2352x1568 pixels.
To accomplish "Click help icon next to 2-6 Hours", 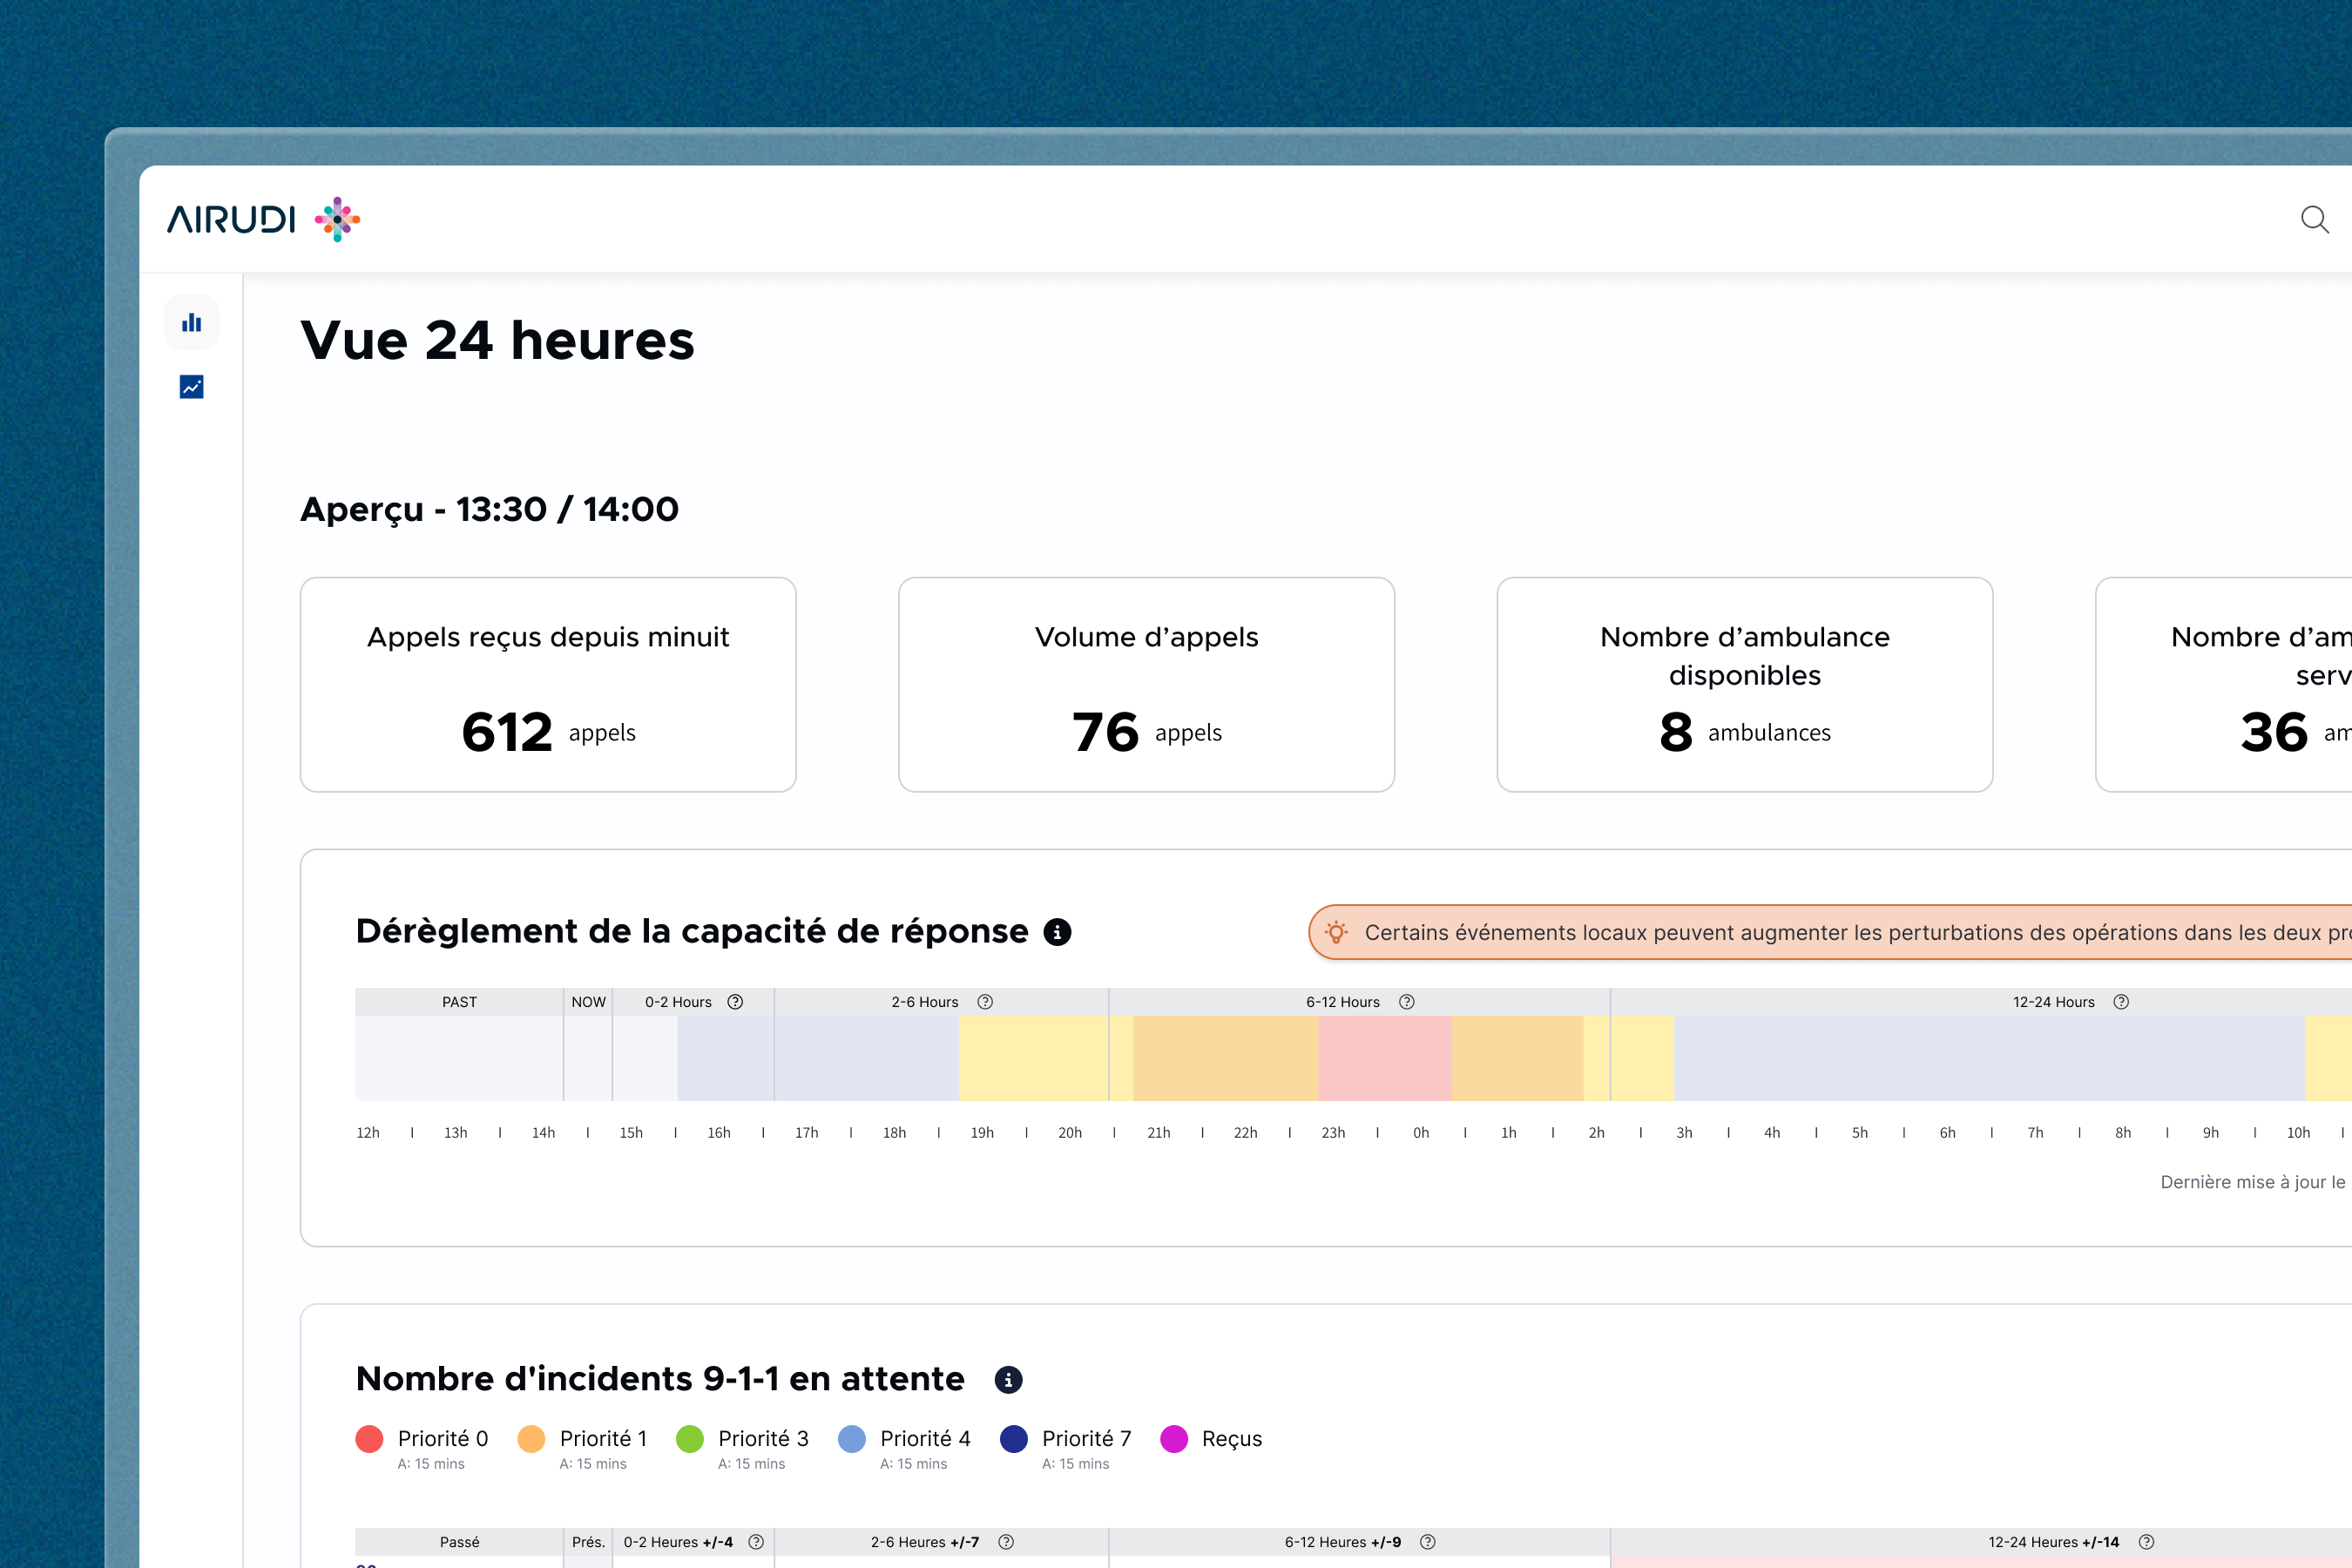I will pos(985,1002).
